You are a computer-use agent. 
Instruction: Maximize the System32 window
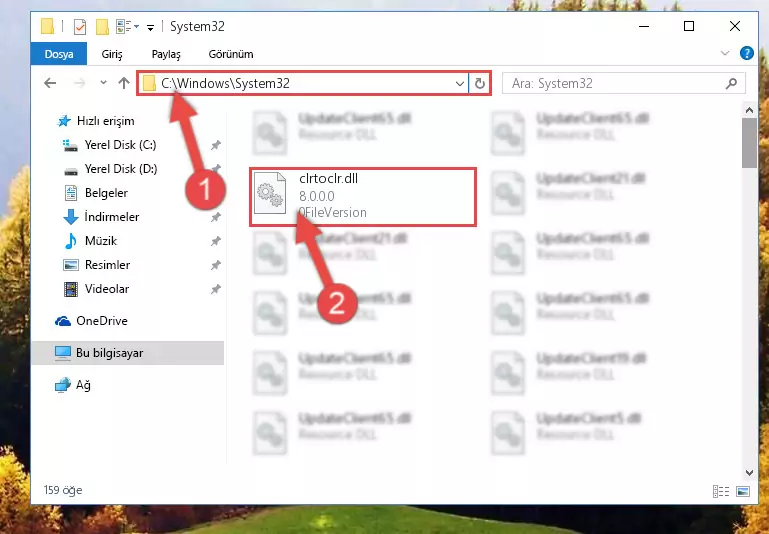pyautogui.click(x=689, y=26)
